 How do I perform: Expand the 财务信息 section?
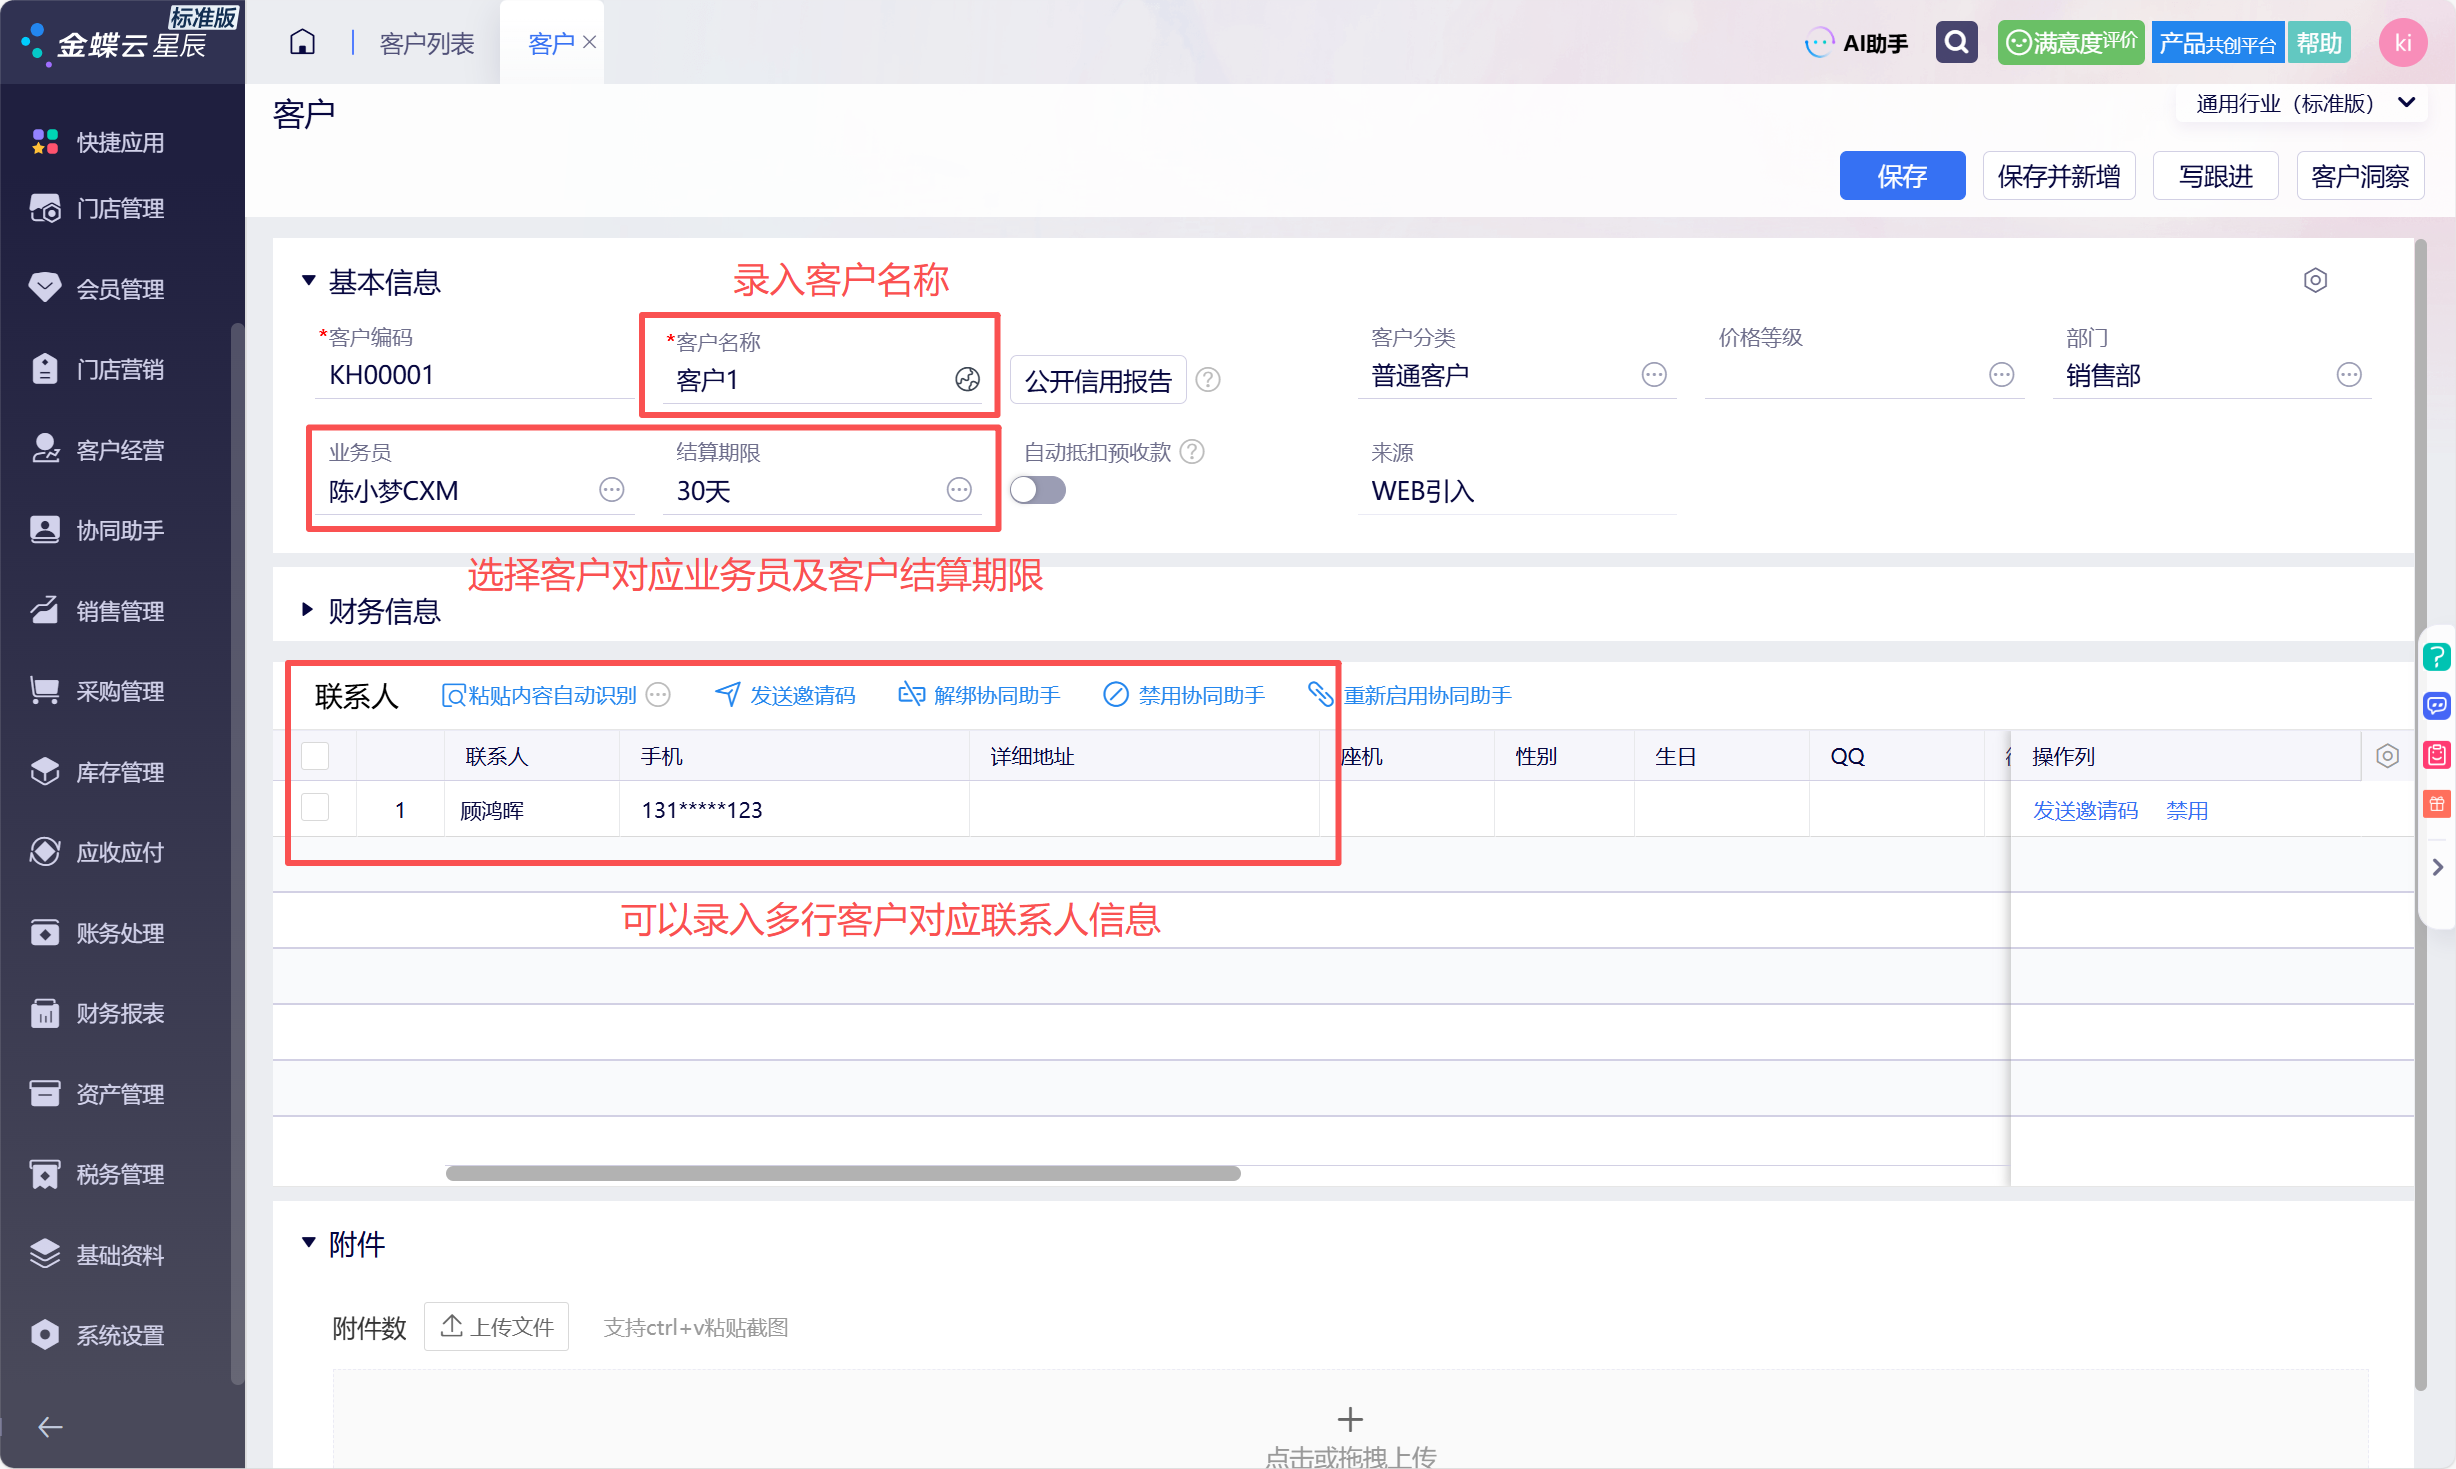pyautogui.click(x=371, y=610)
